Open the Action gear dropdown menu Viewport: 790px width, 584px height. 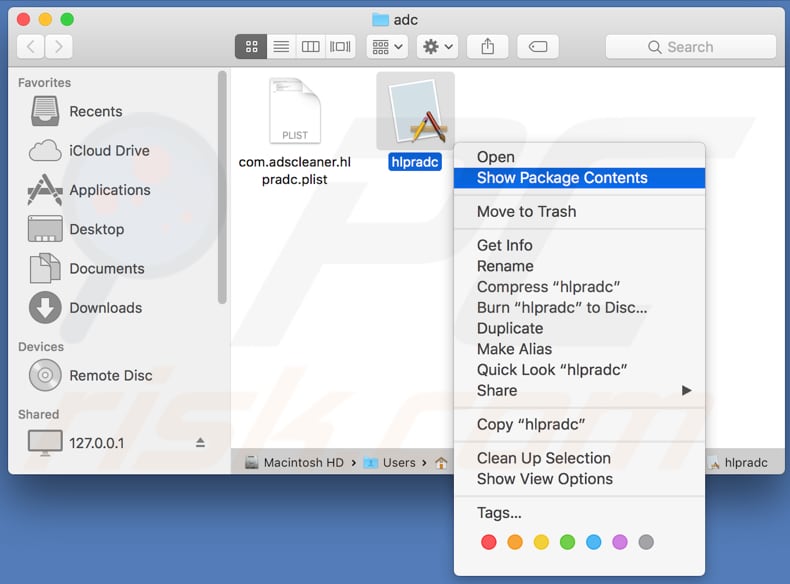coord(438,46)
